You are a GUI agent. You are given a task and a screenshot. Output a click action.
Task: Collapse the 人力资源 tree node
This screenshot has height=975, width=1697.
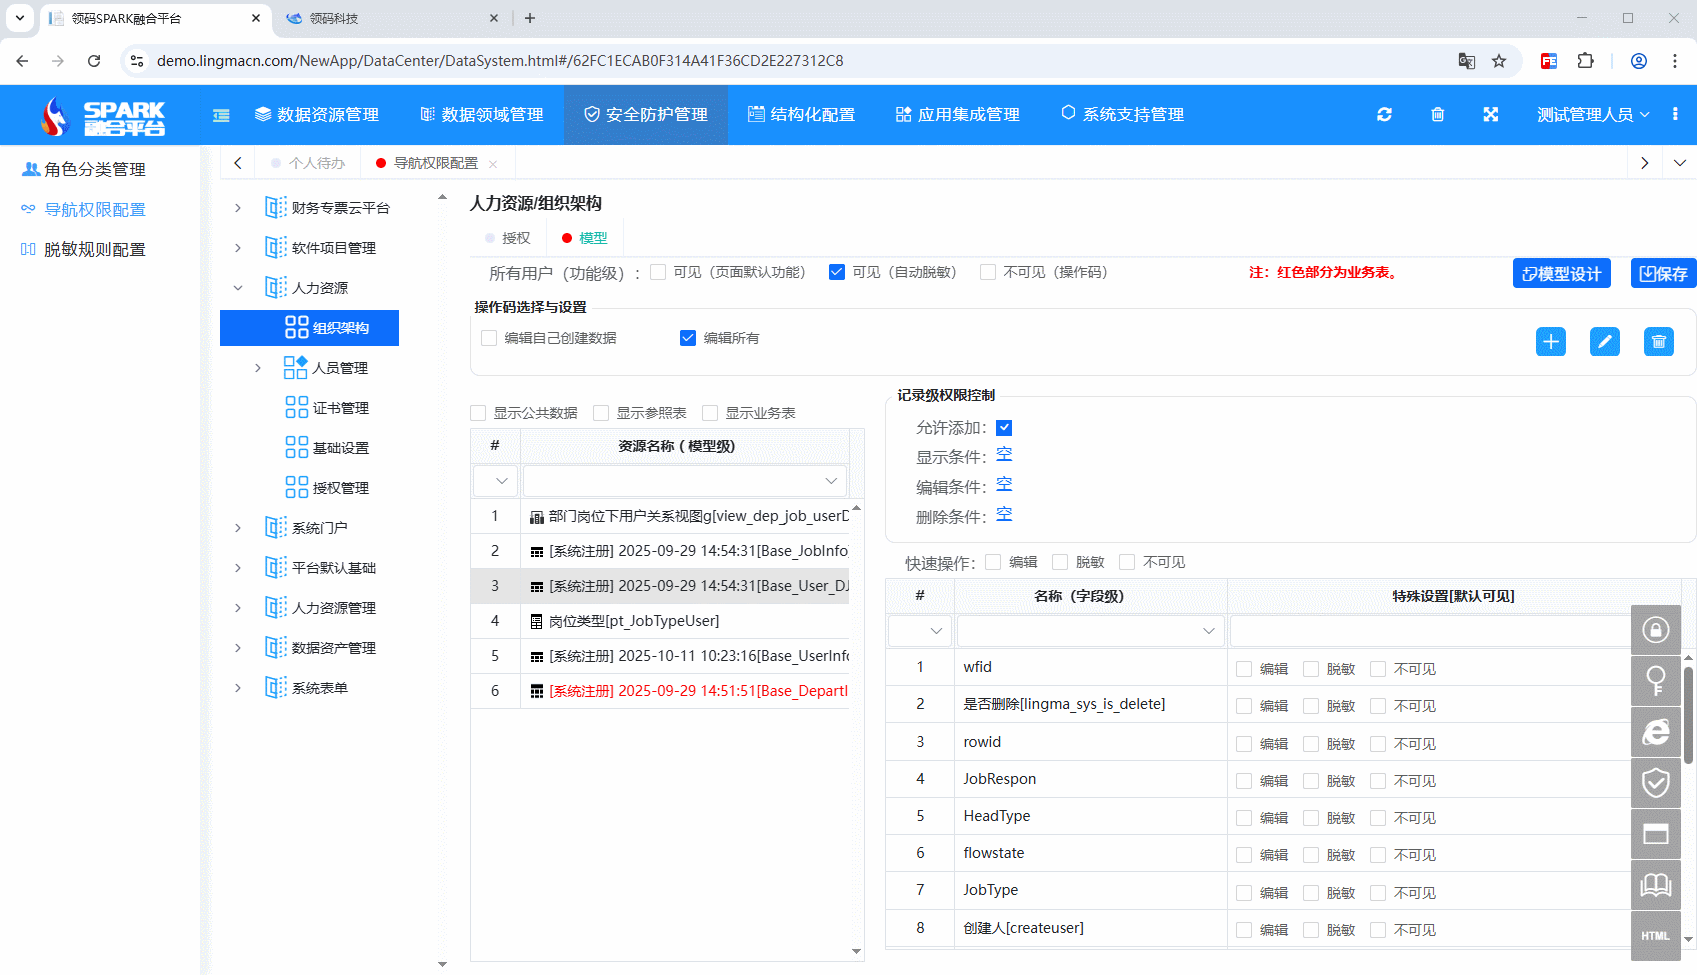tap(237, 287)
